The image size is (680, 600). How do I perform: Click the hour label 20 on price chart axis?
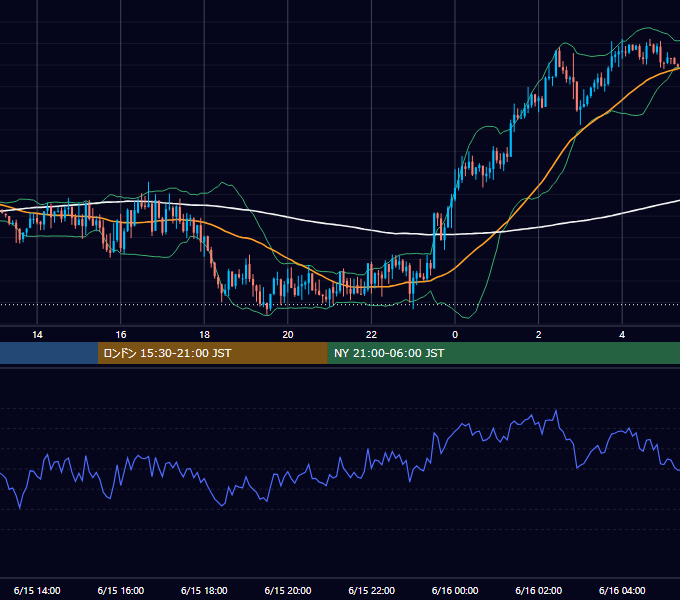point(288,335)
